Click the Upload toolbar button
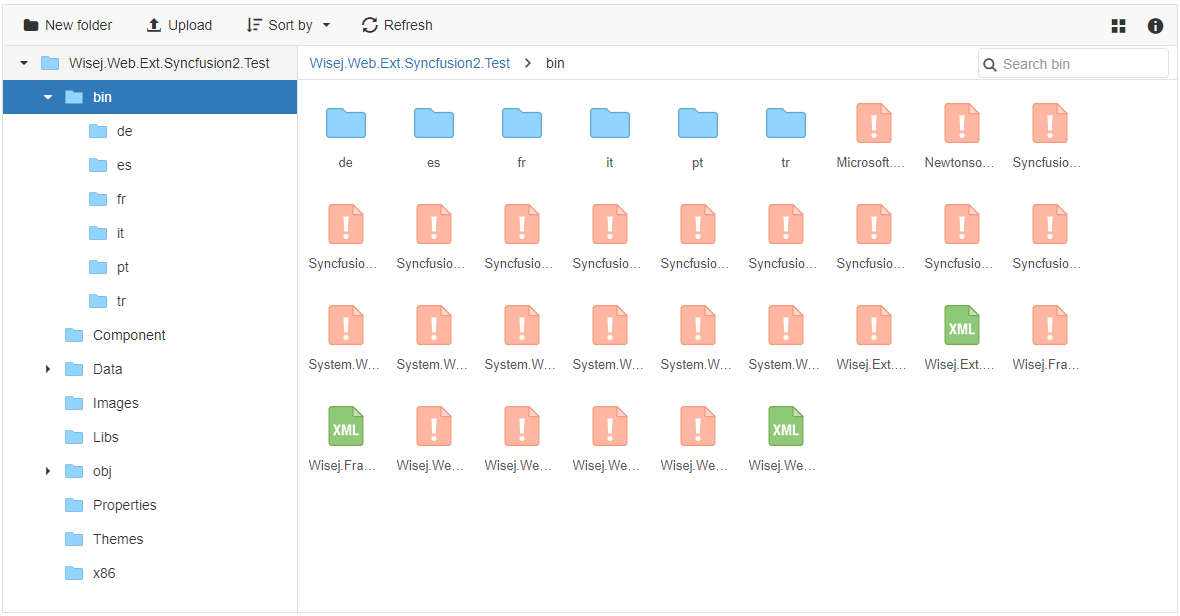 click(179, 25)
